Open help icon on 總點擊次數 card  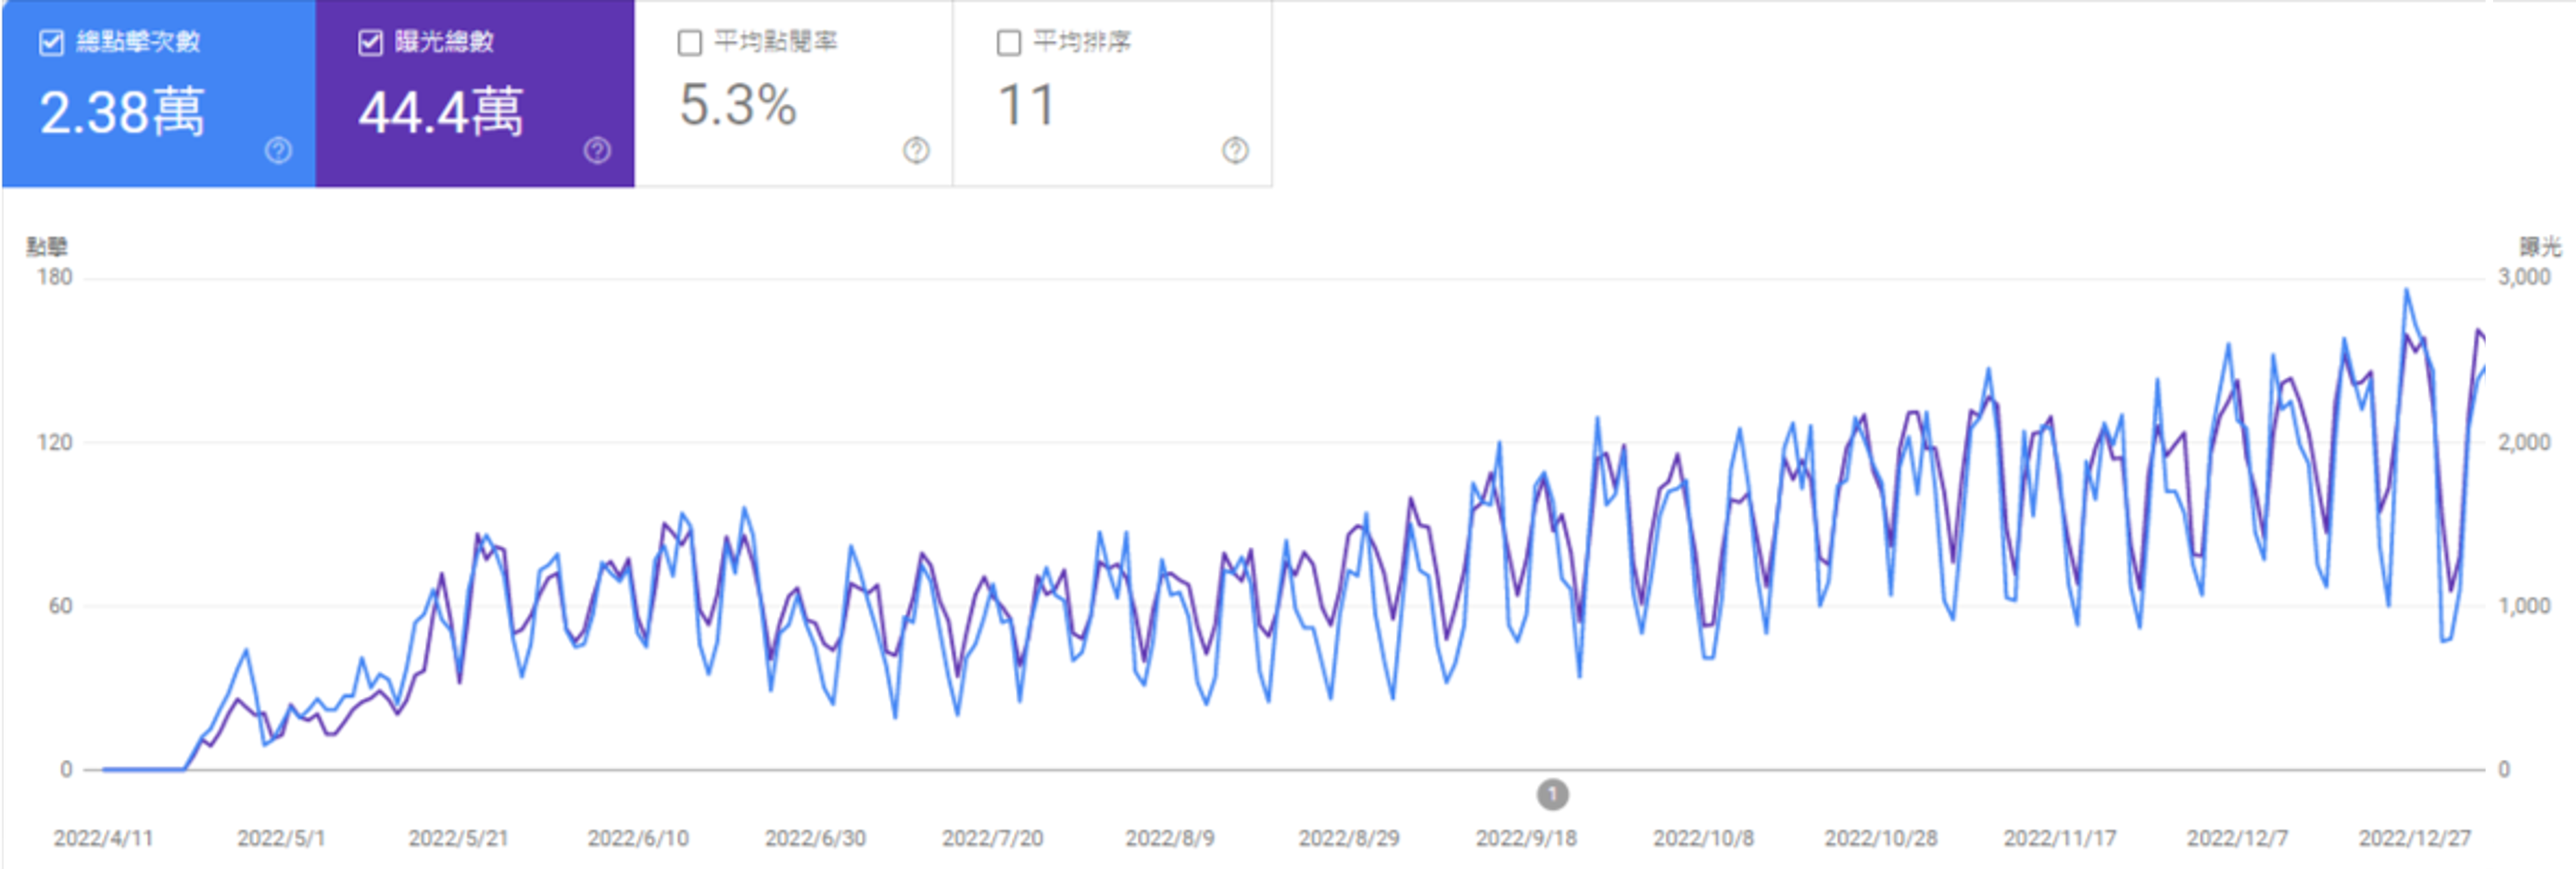point(278,150)
